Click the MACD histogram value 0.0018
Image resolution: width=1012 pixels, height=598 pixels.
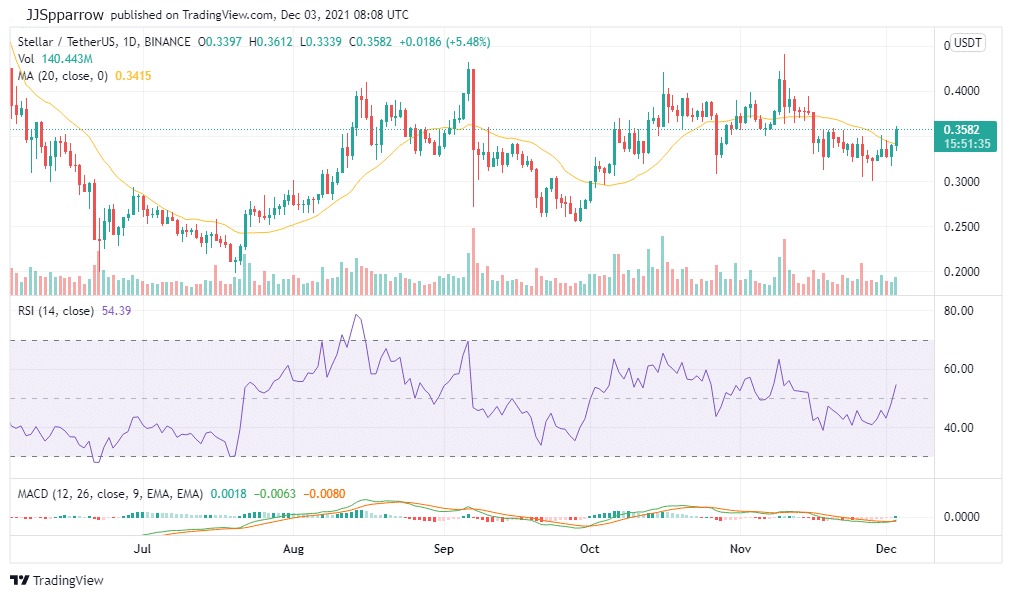coord(228,494)
